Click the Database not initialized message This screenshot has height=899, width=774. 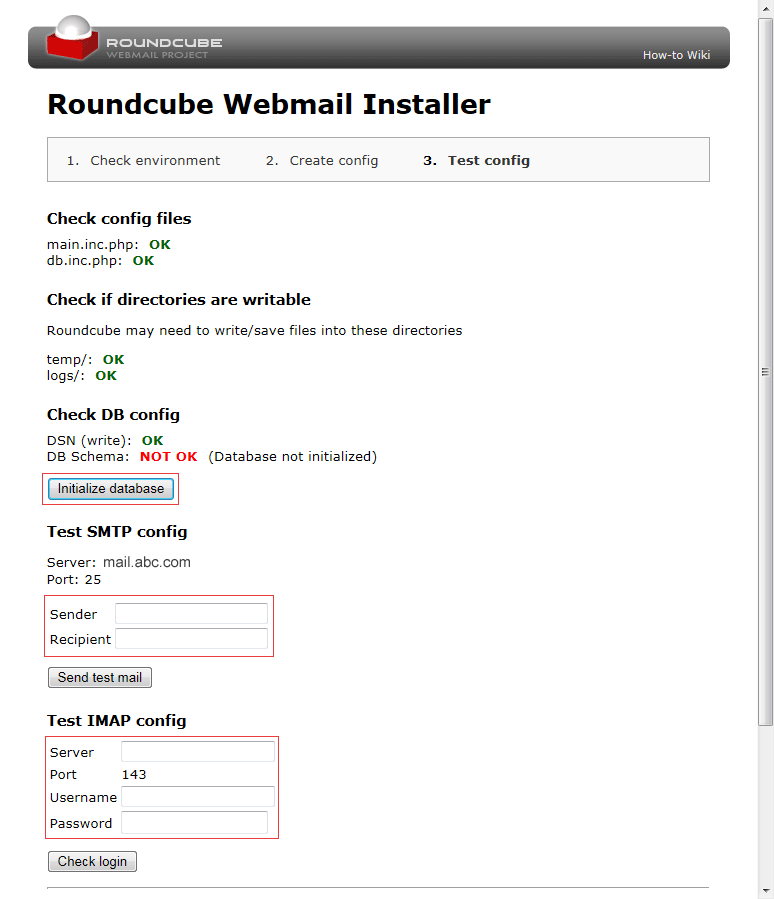[x=292, y=456]
